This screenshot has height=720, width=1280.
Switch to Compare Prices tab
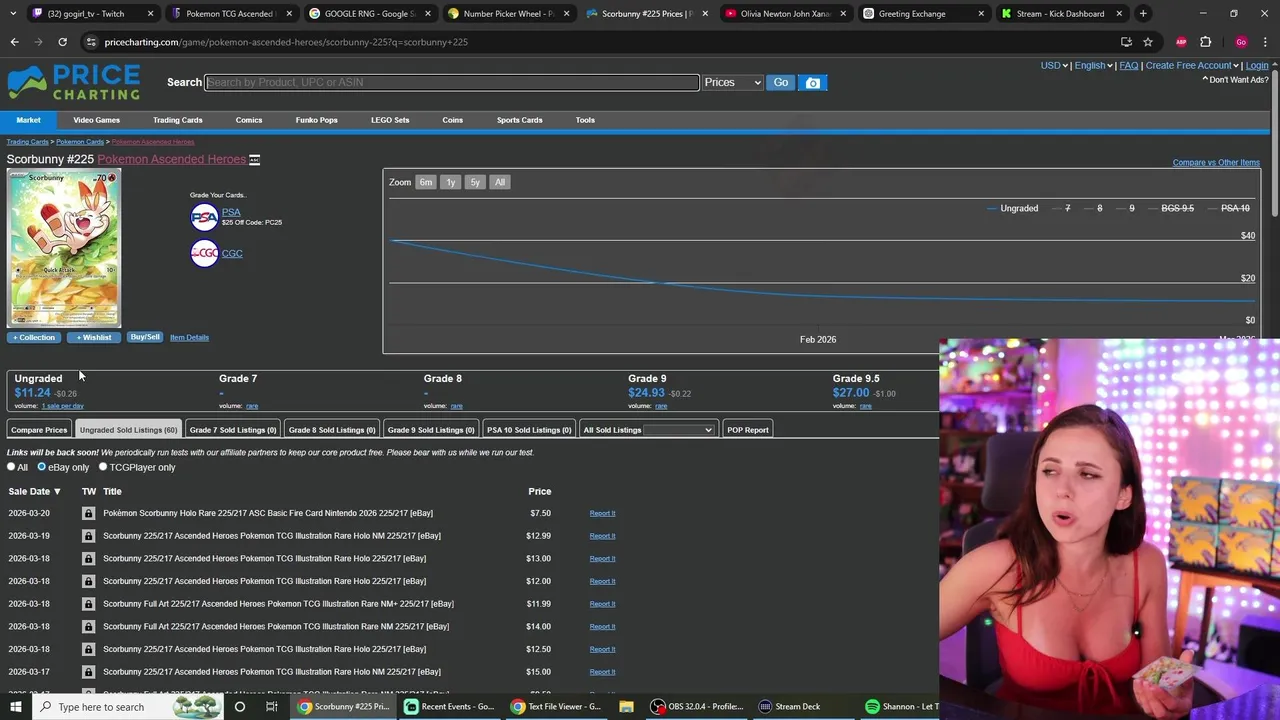click(x=39, y=430)
